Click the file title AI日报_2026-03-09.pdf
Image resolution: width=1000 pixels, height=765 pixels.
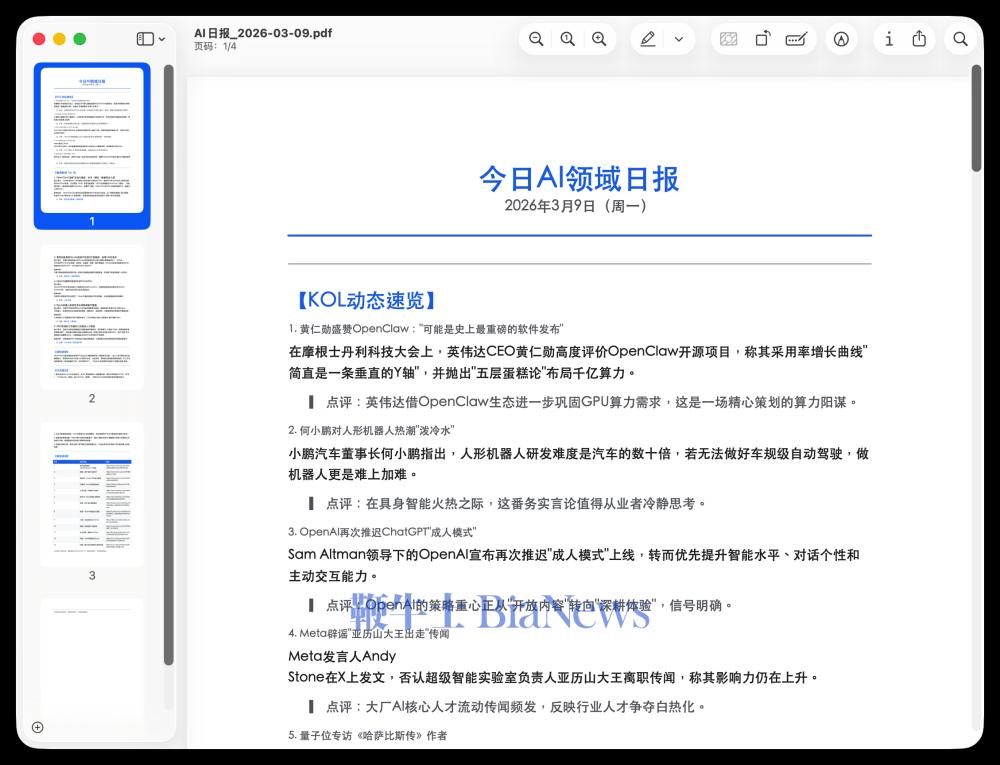pyautogui.click(x=263, y=32)
